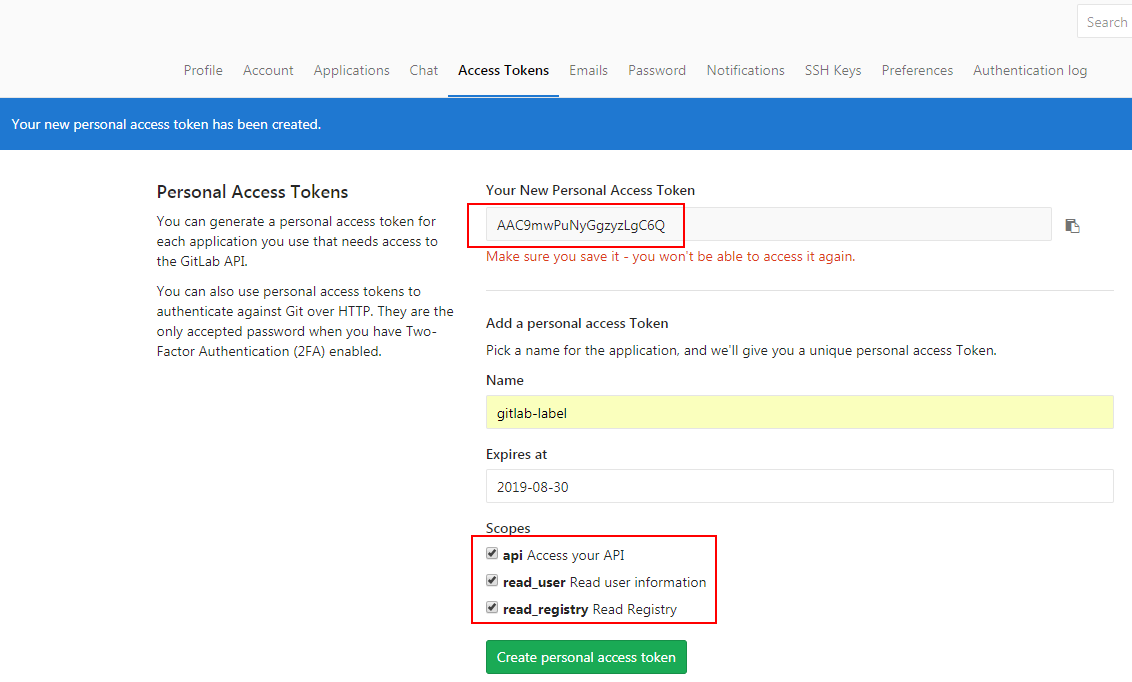Screen dimensions: 1132x682
Task: Switch to the Password tab
Action: coord(657,70)
